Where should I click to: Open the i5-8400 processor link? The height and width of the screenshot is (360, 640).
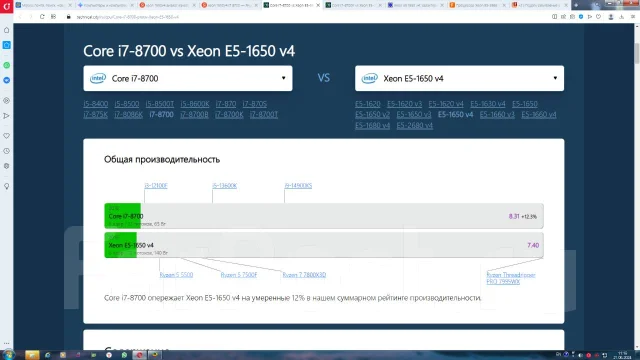(x=96, y=104)
